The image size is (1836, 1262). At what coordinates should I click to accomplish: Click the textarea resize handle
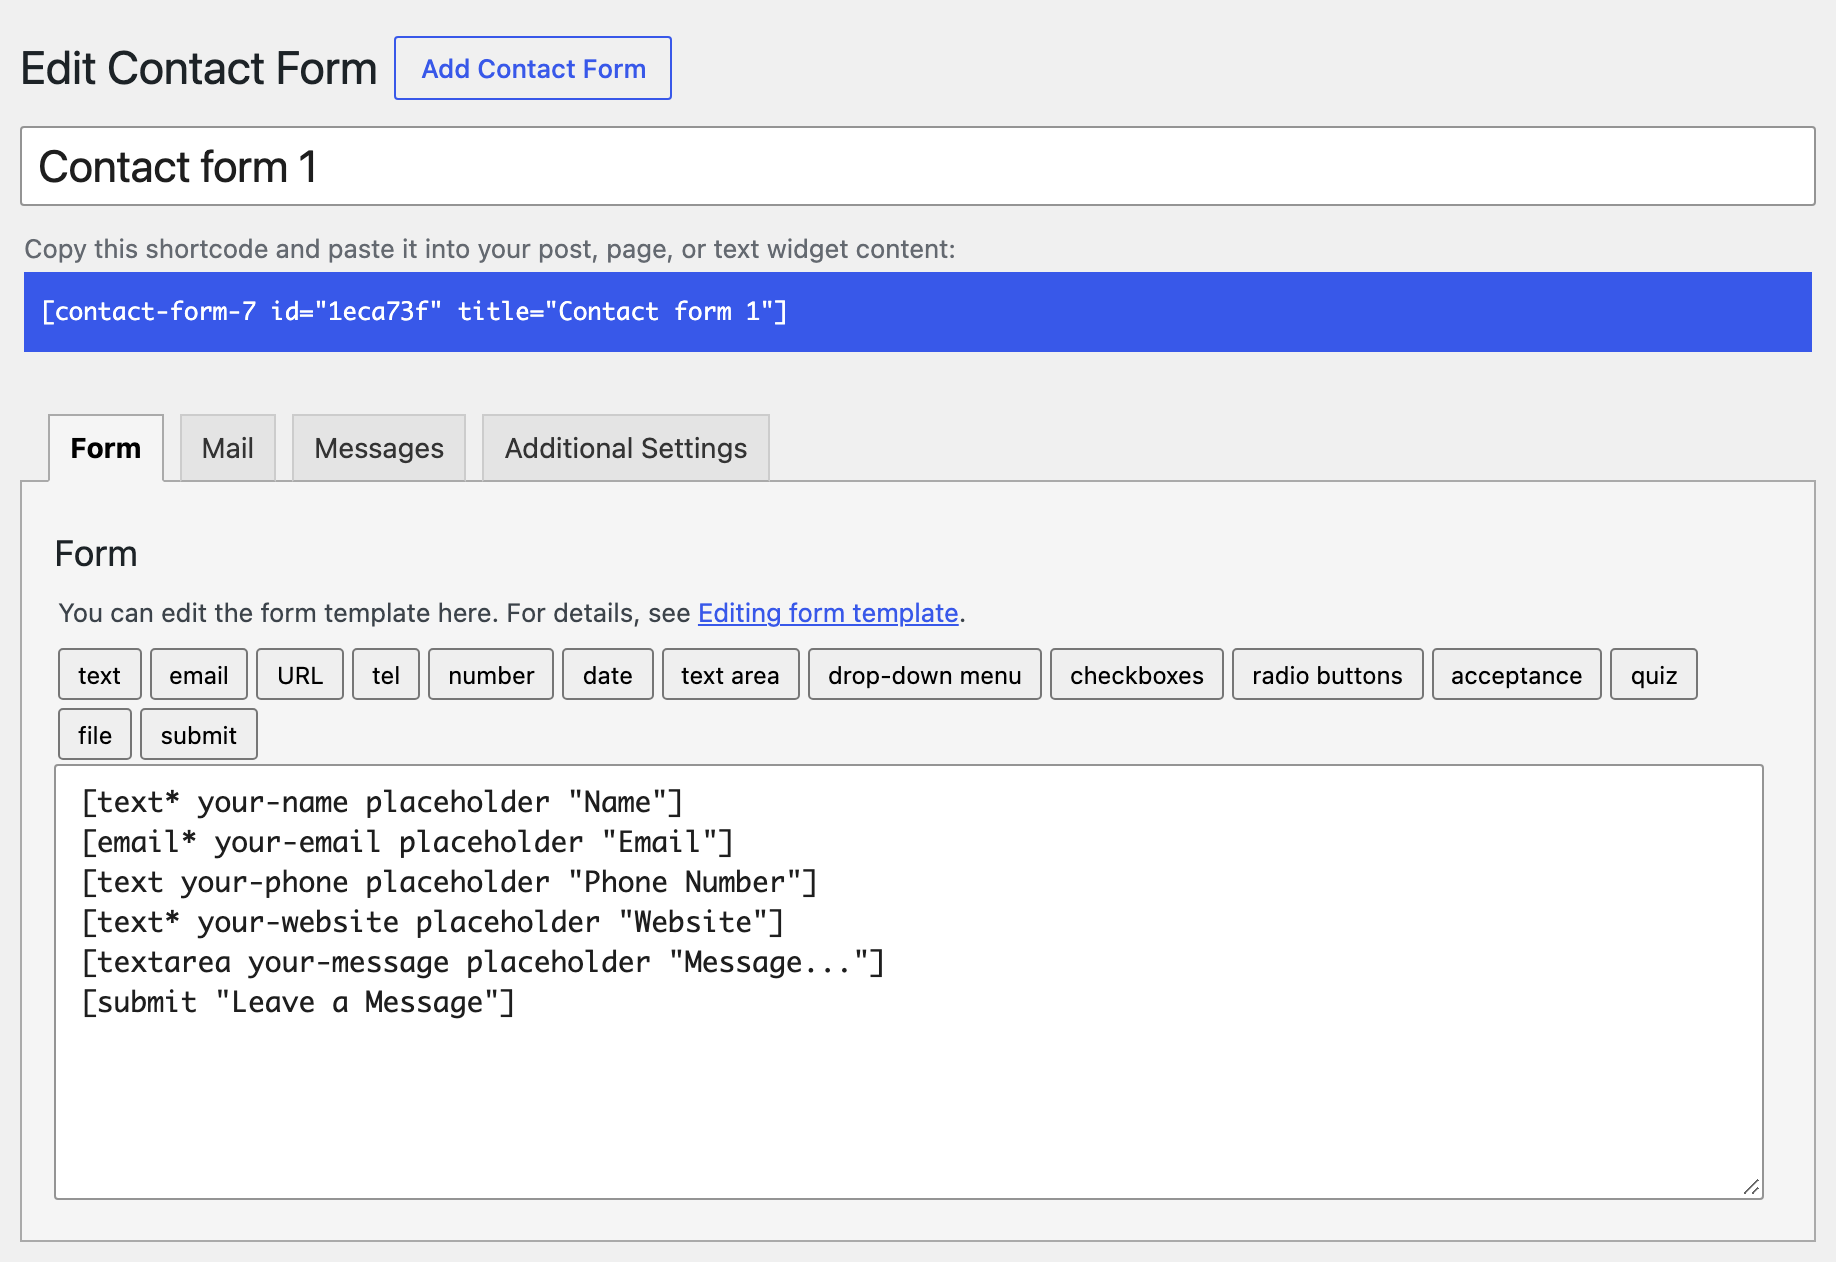pos(1751,1187)
